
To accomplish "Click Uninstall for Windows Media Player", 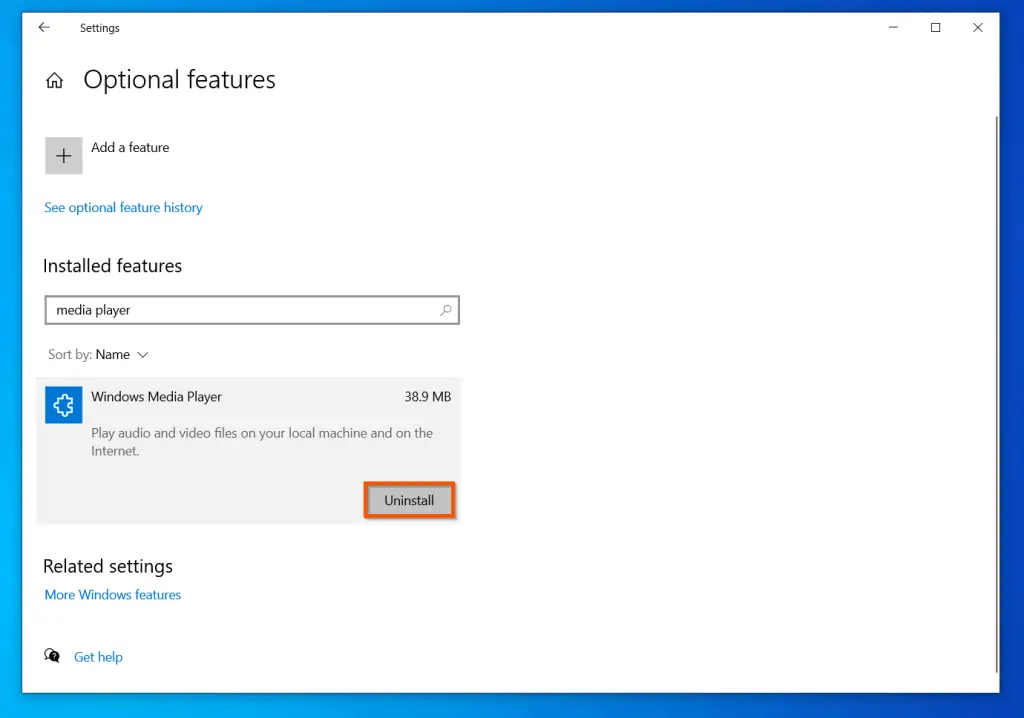I will [x=408, y=500].
